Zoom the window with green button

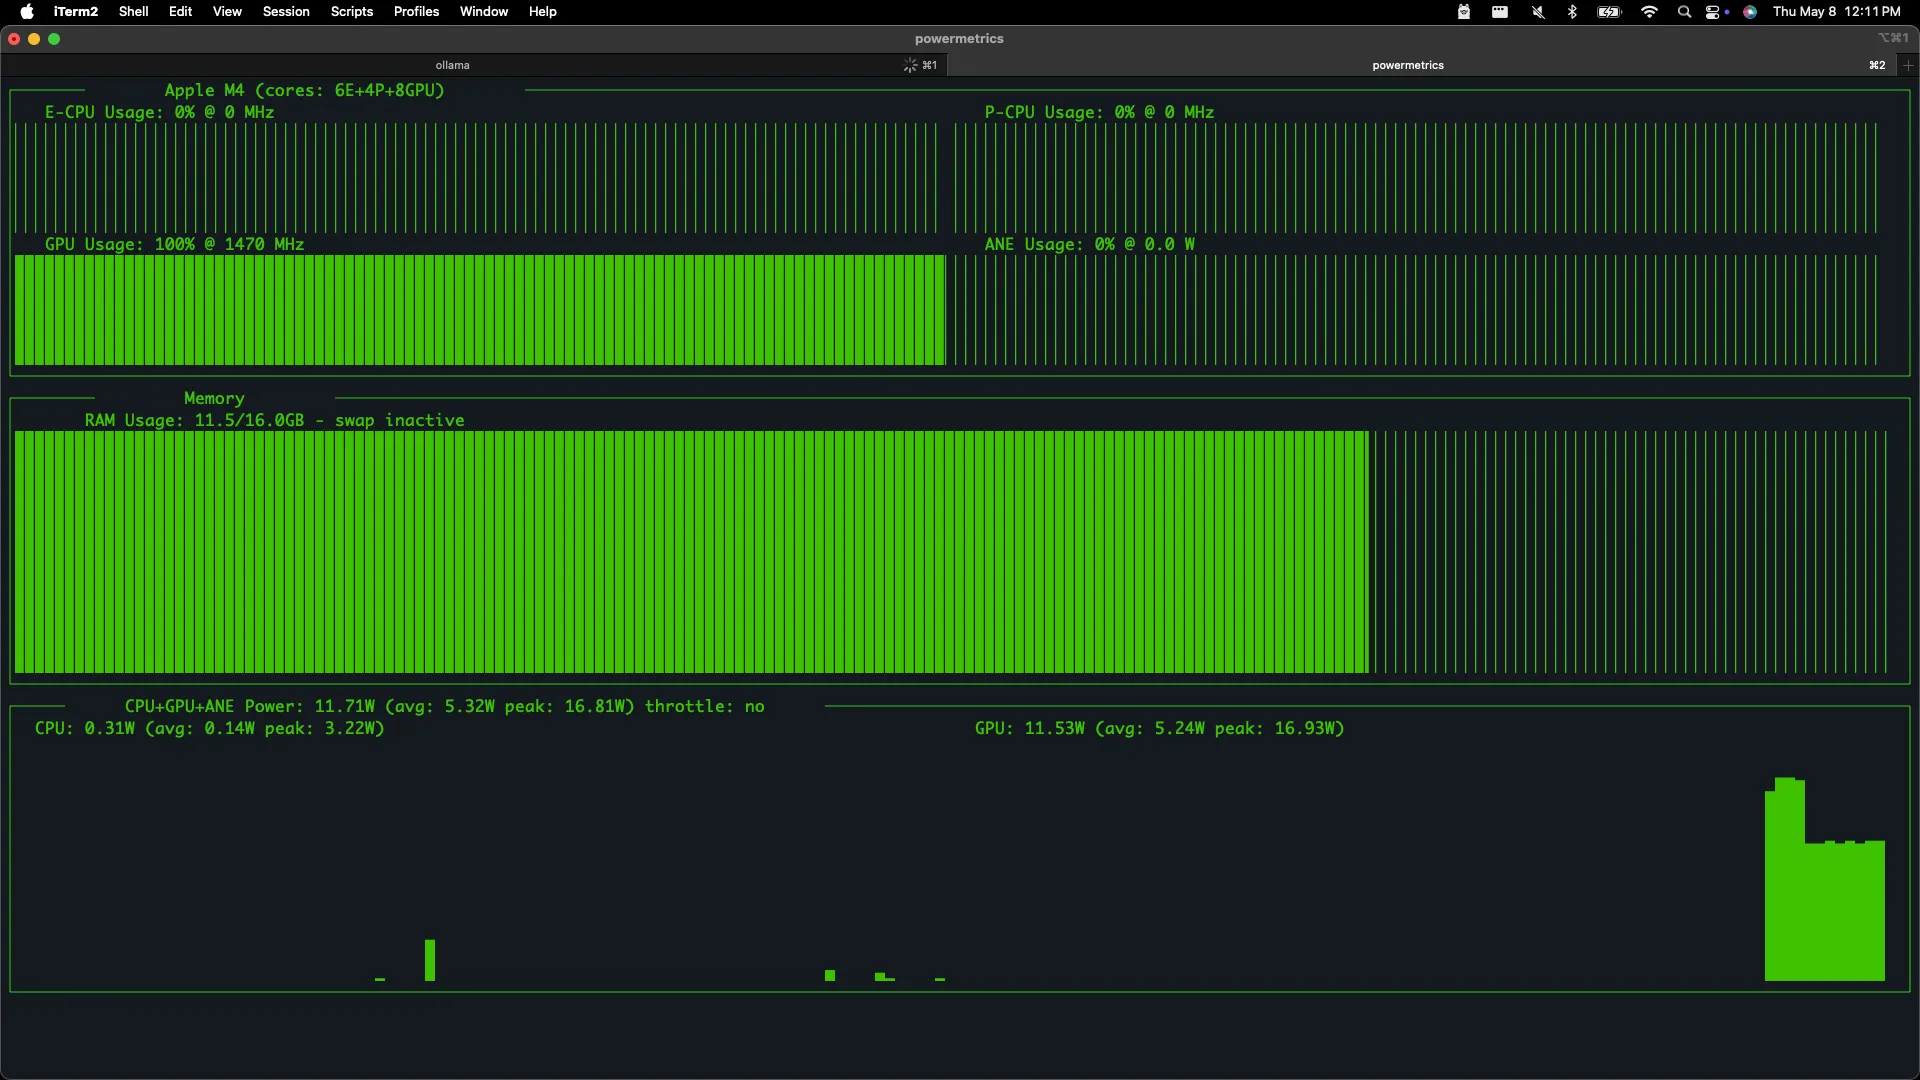(x=54, y=39)
